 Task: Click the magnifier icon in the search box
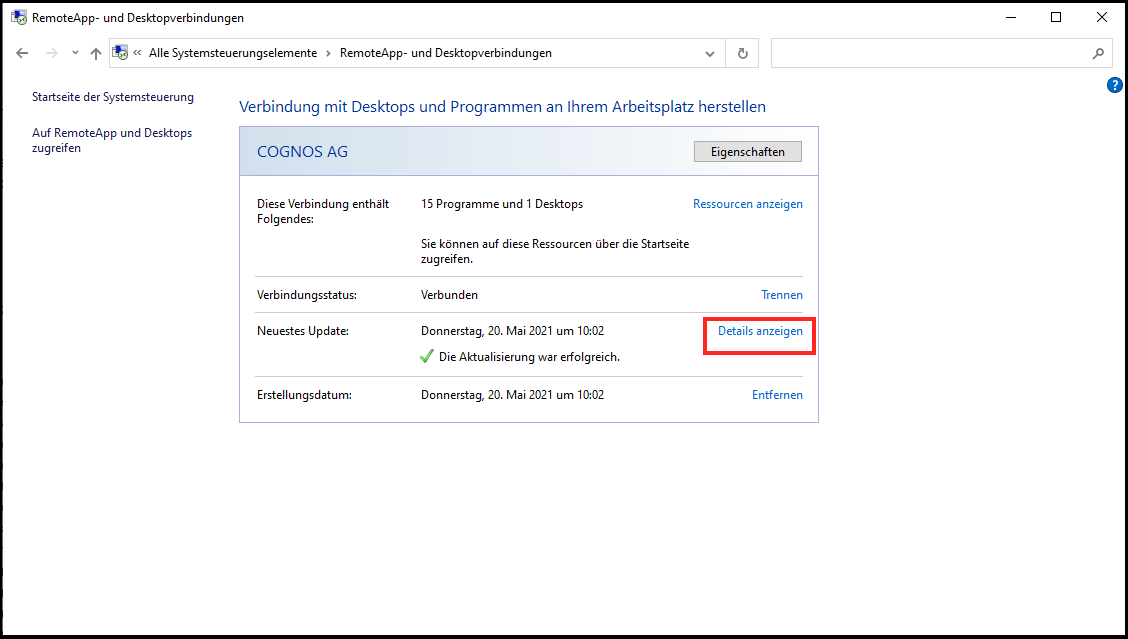click(x=1098, y=53)
